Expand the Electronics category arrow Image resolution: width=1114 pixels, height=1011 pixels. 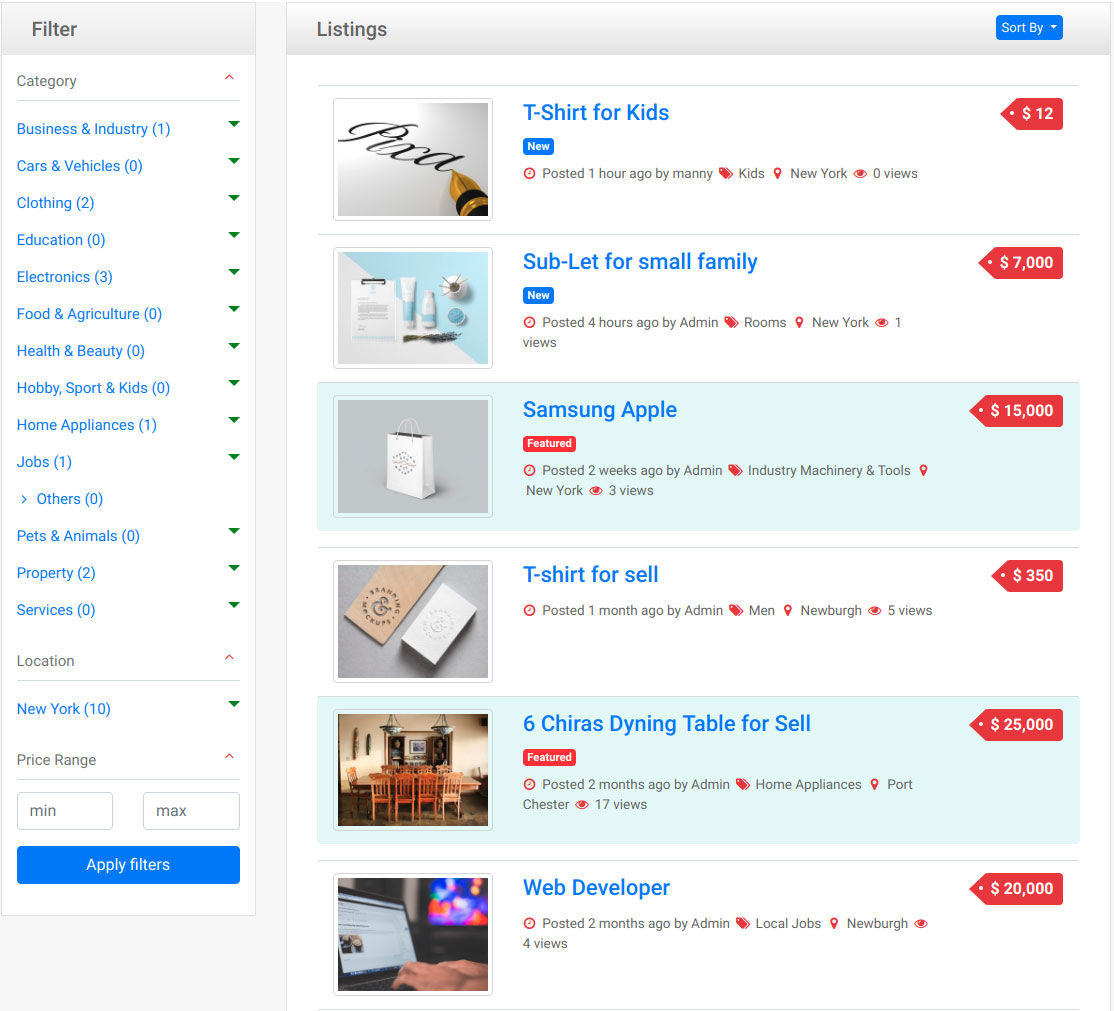pos(234,272)
